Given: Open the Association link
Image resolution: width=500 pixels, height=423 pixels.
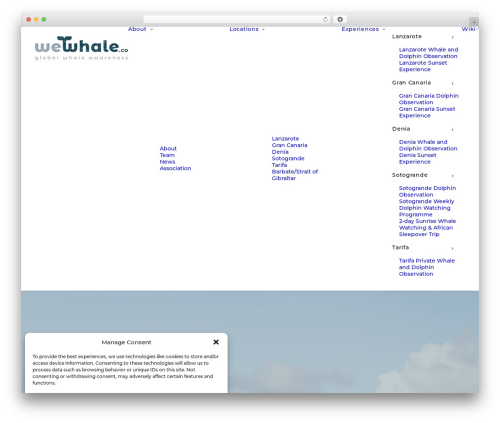Looking at the screenshot, I should pyautogui.click(x=175, y=168).
